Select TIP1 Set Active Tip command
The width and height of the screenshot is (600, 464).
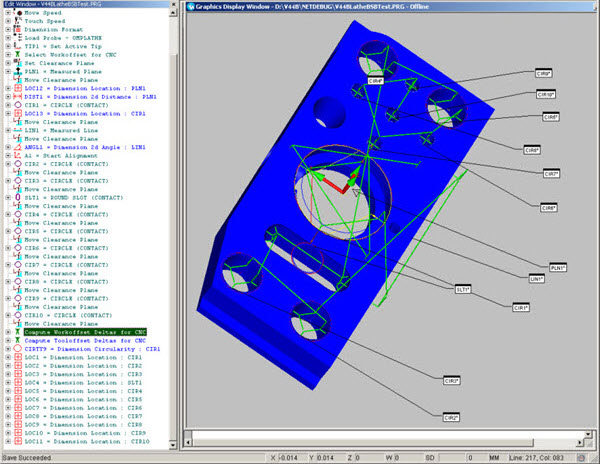[x=64, y=47]
